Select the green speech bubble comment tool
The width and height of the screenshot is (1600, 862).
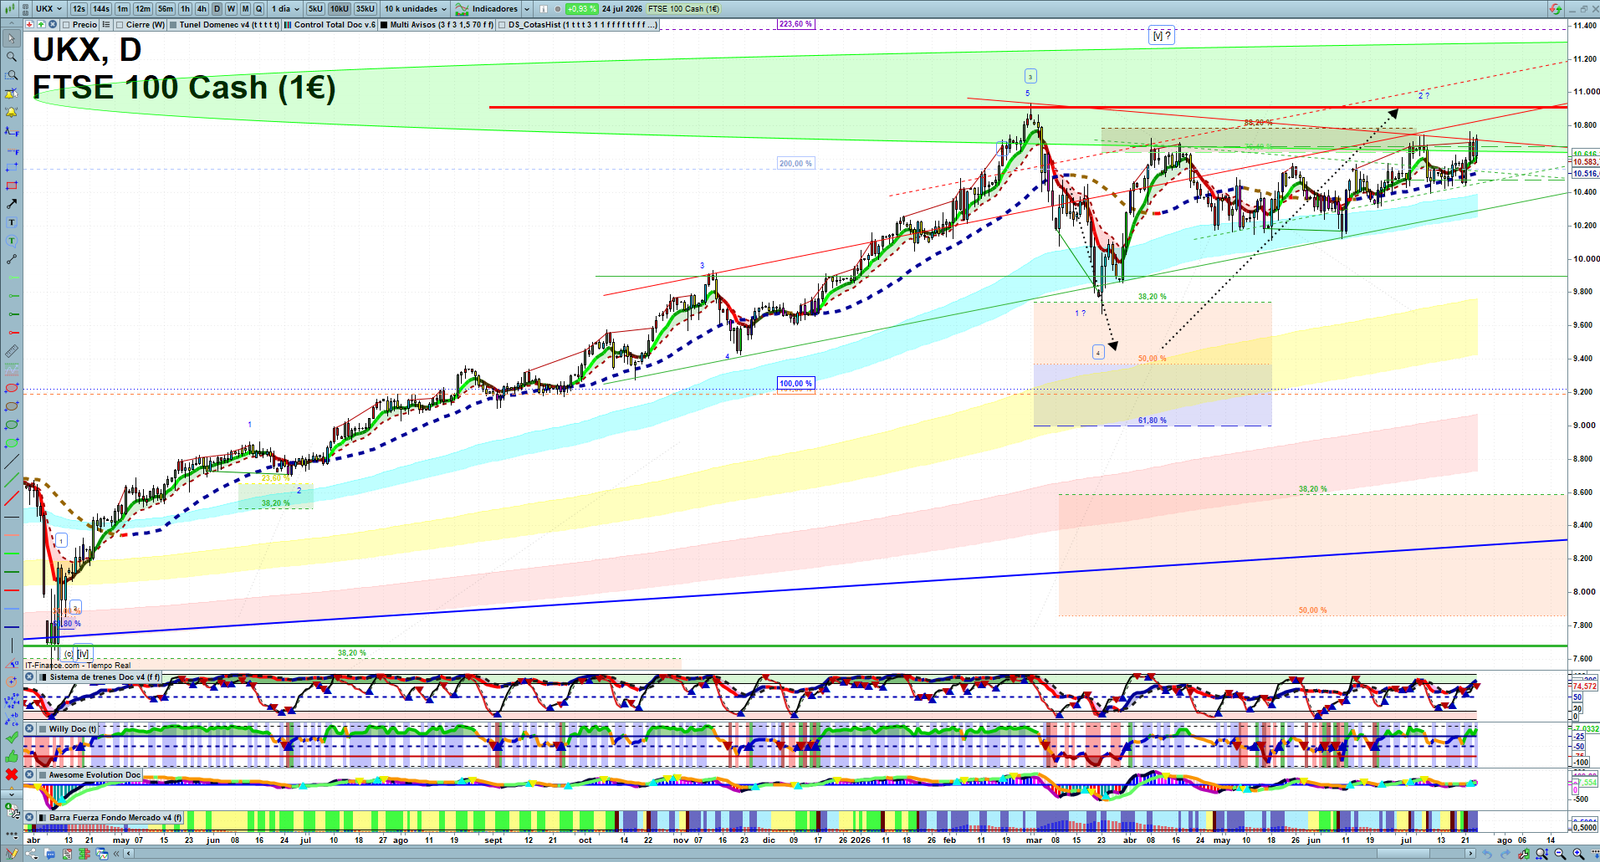pyautogui.click(x=12, y=240)
